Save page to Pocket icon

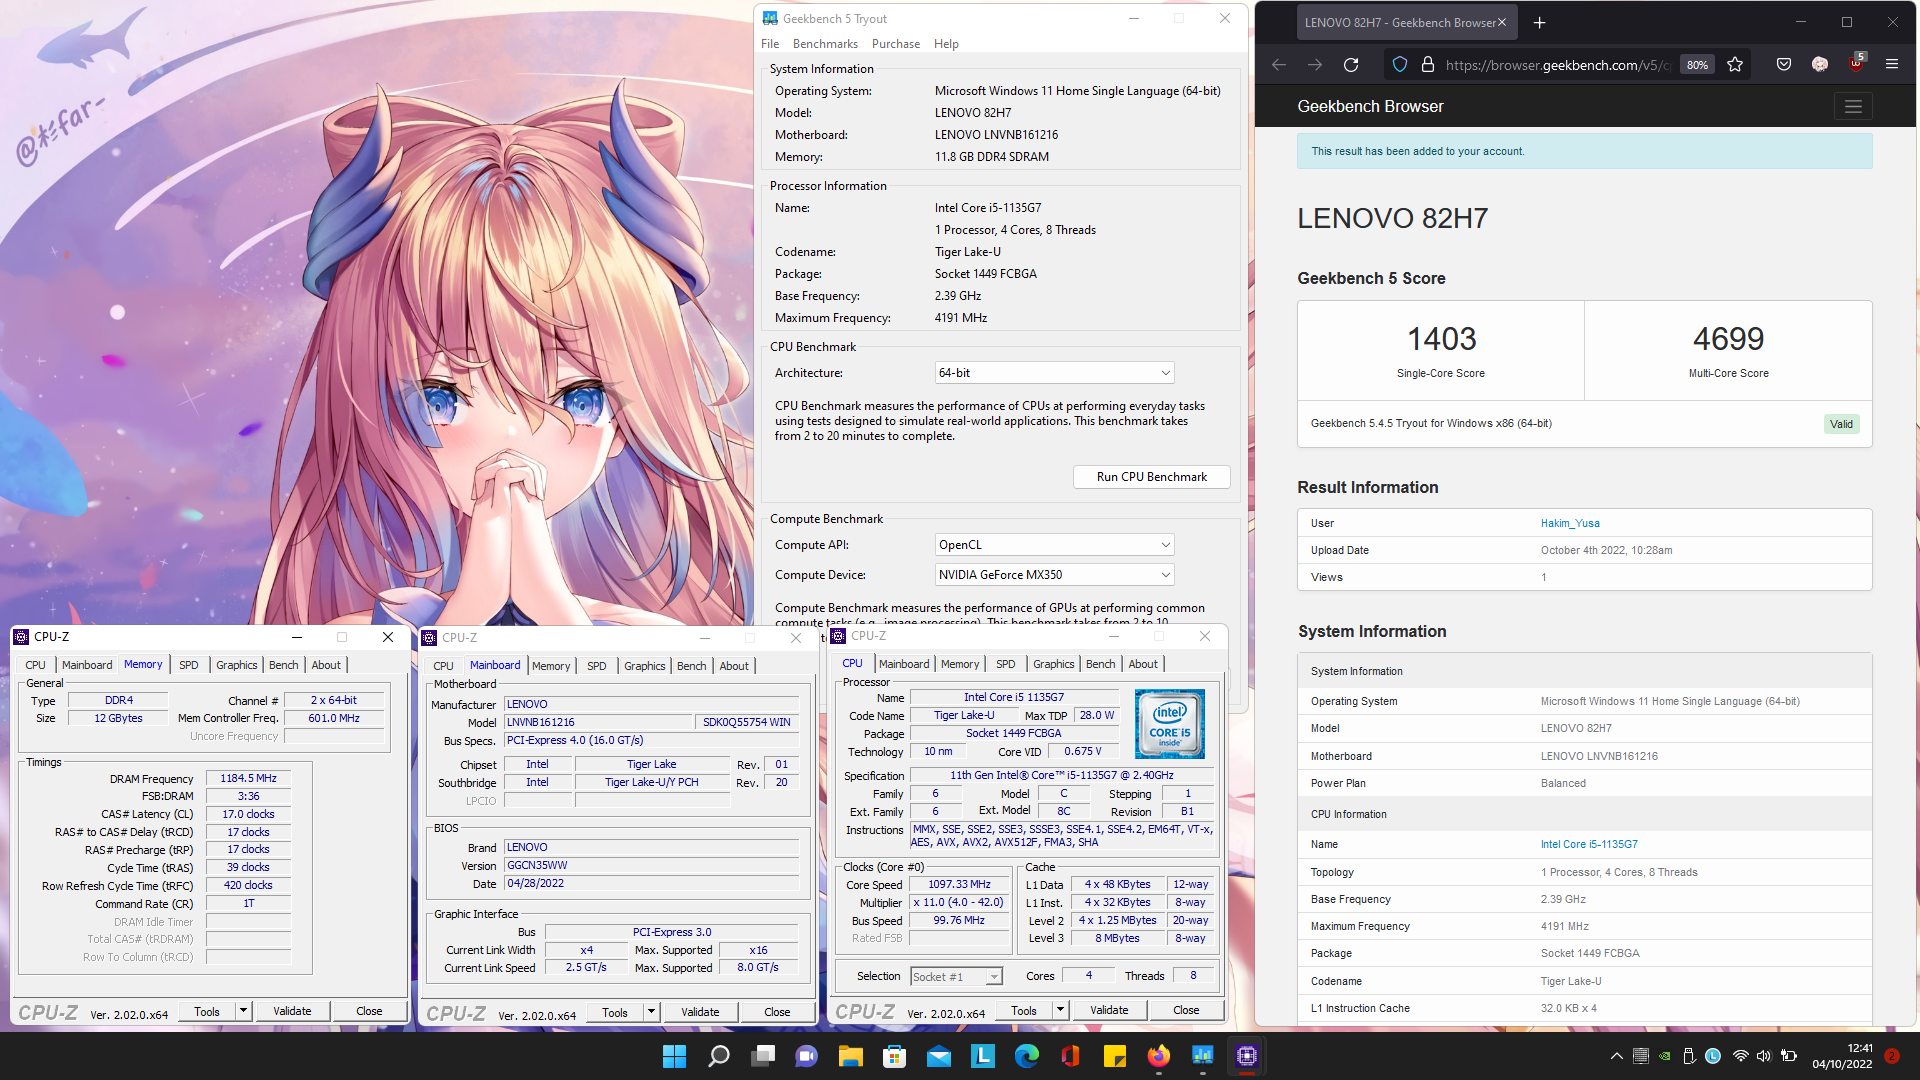pos(1784,65)
